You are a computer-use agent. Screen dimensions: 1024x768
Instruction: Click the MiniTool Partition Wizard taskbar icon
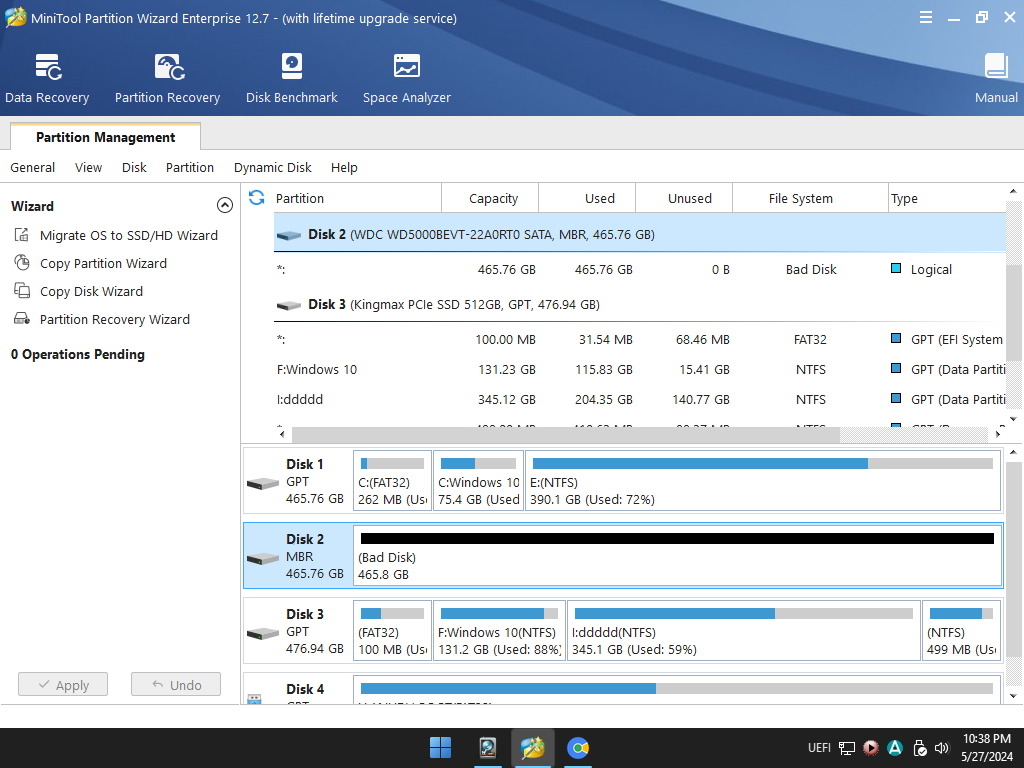(x=532, y=747)
